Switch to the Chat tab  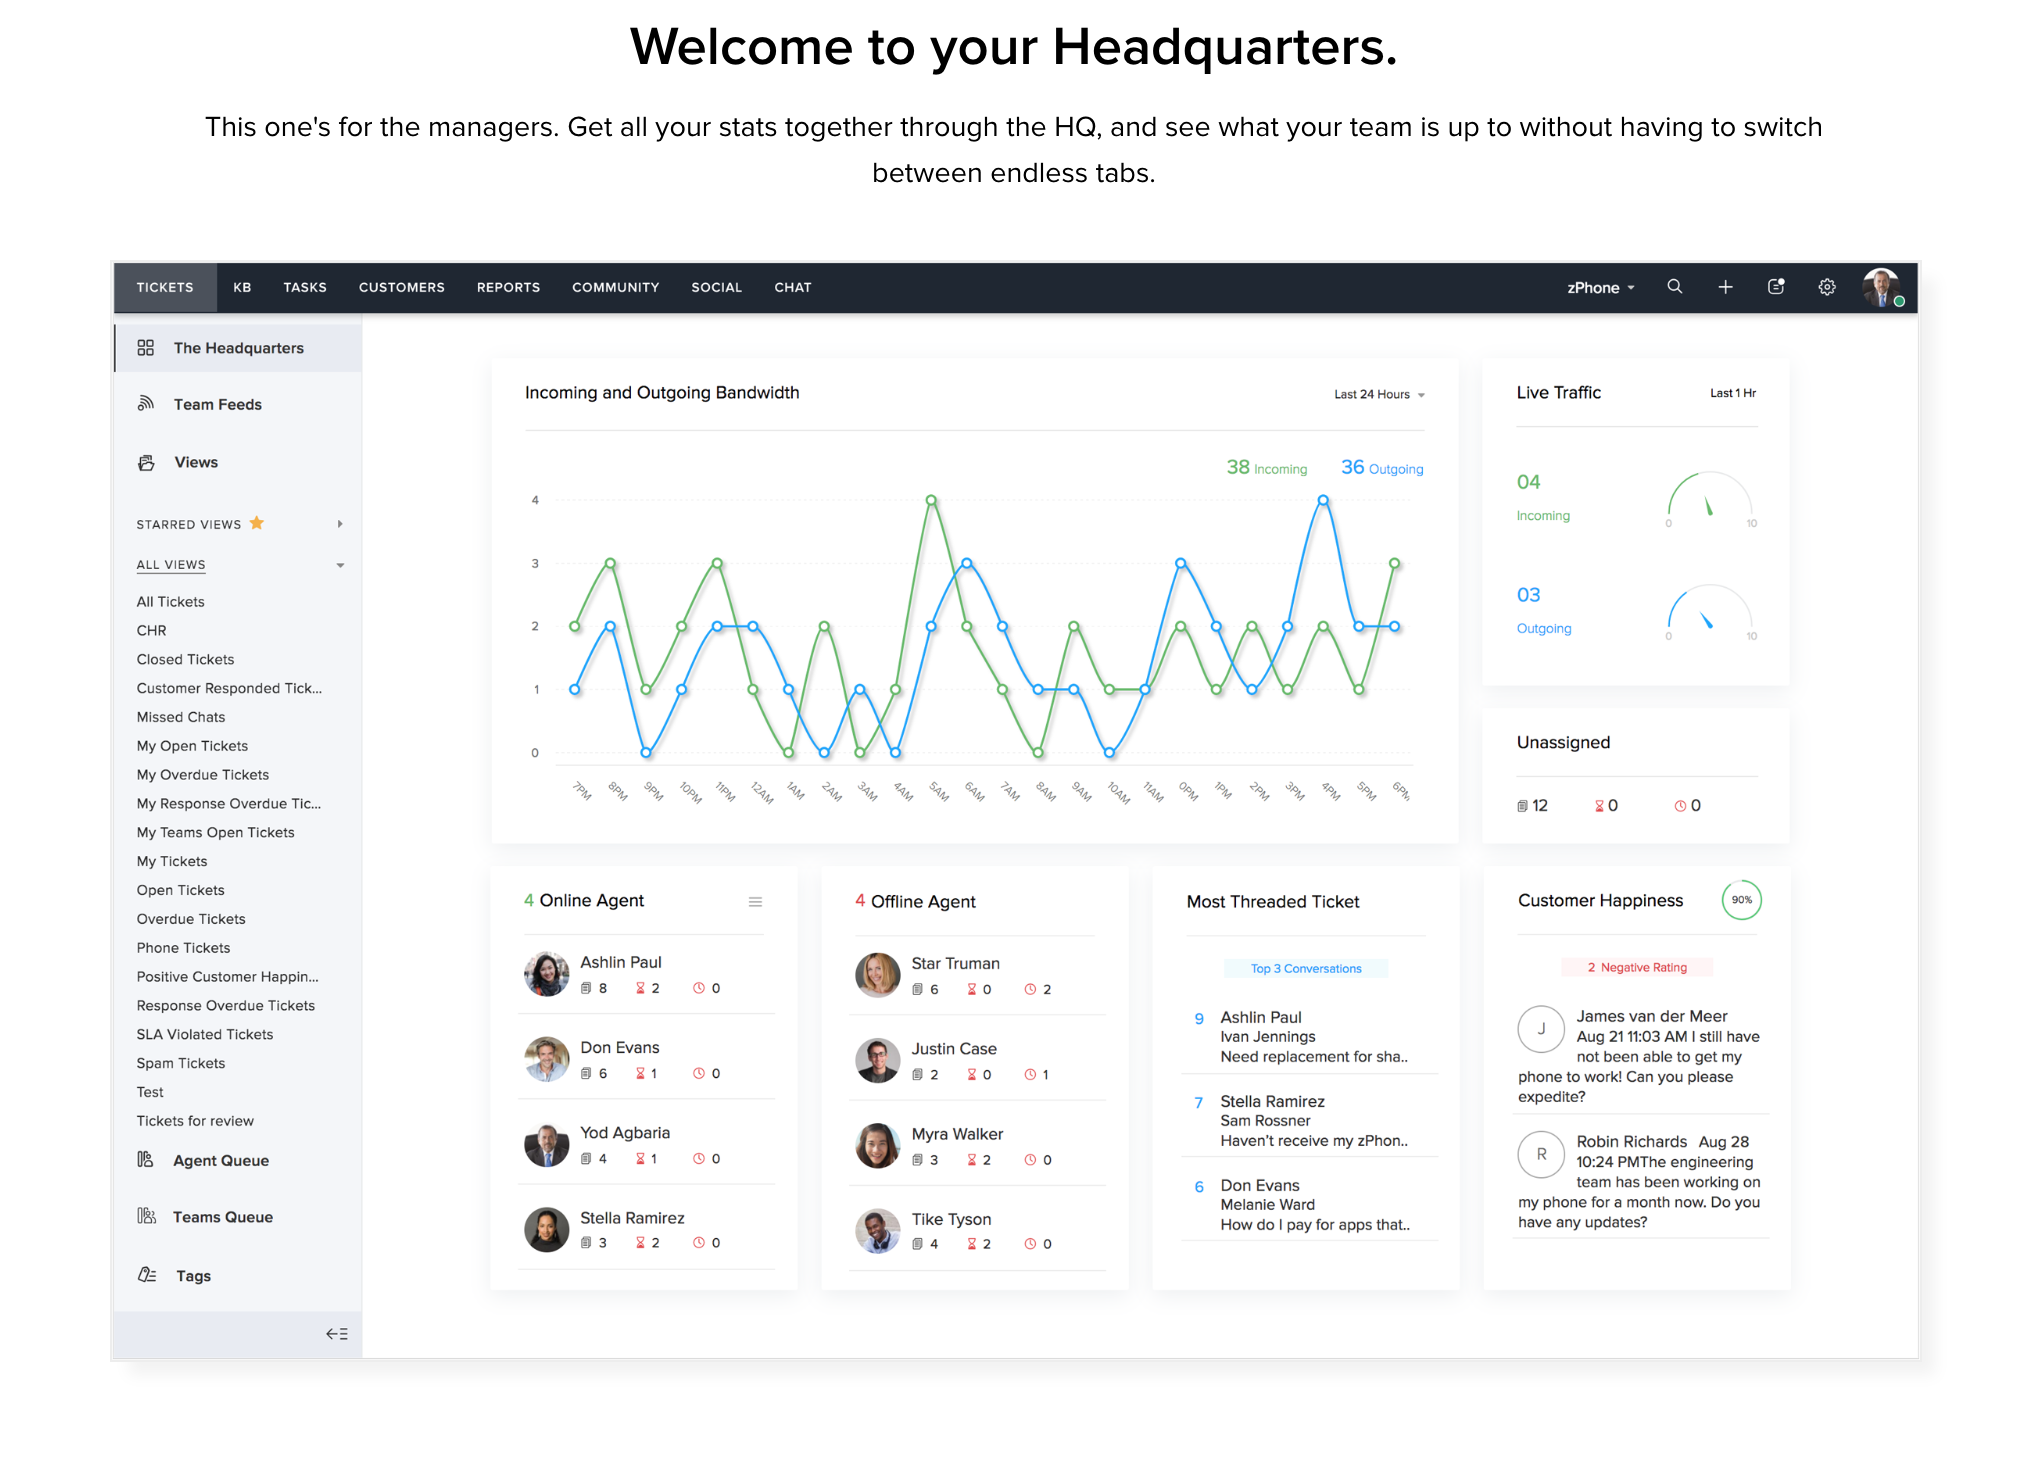coord(793,286)
